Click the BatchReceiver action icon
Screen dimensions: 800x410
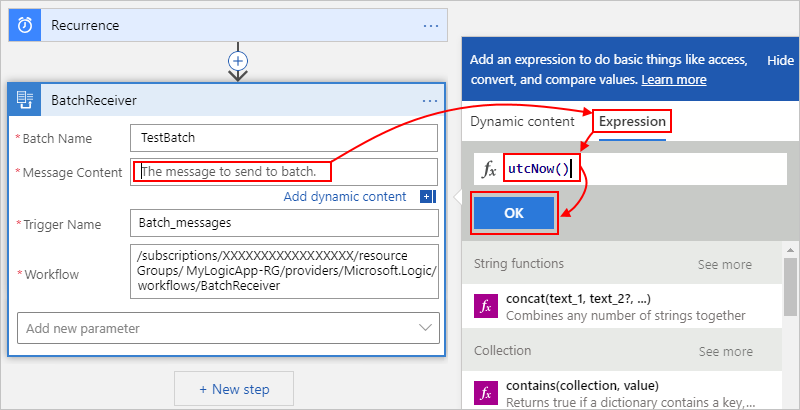pyautogui.click(x=26, y=100)
